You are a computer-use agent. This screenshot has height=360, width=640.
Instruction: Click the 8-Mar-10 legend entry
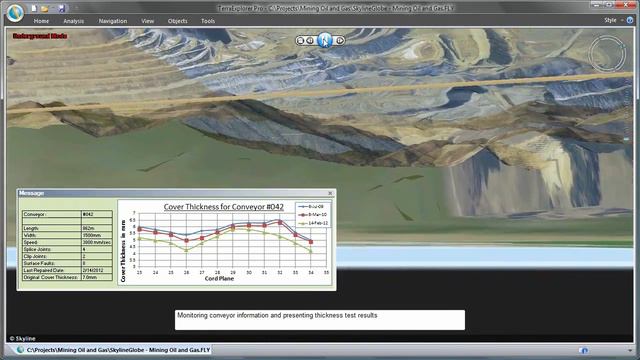click(x=313, y=215)
